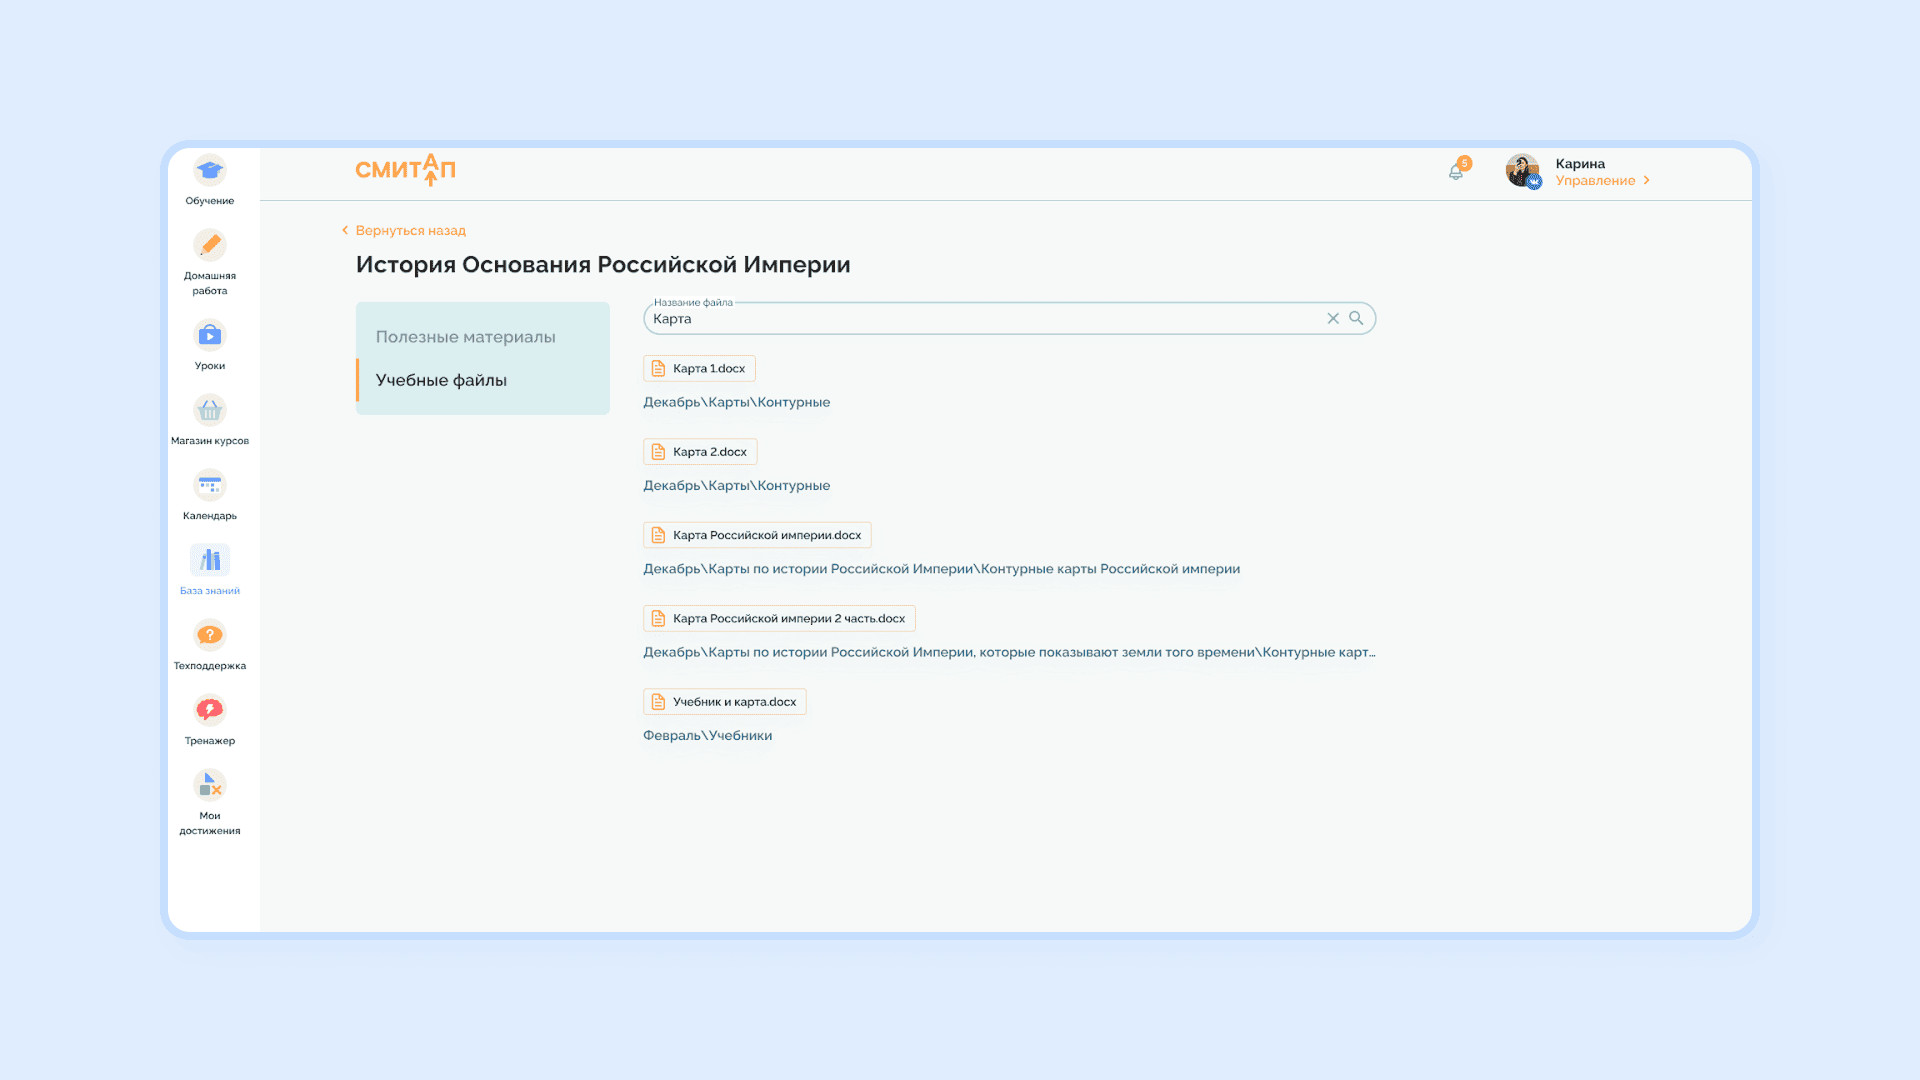This screenshot has height=1080, width=1920.
Task: Select База знаний books icon
Action: click(x=210, y=561)
